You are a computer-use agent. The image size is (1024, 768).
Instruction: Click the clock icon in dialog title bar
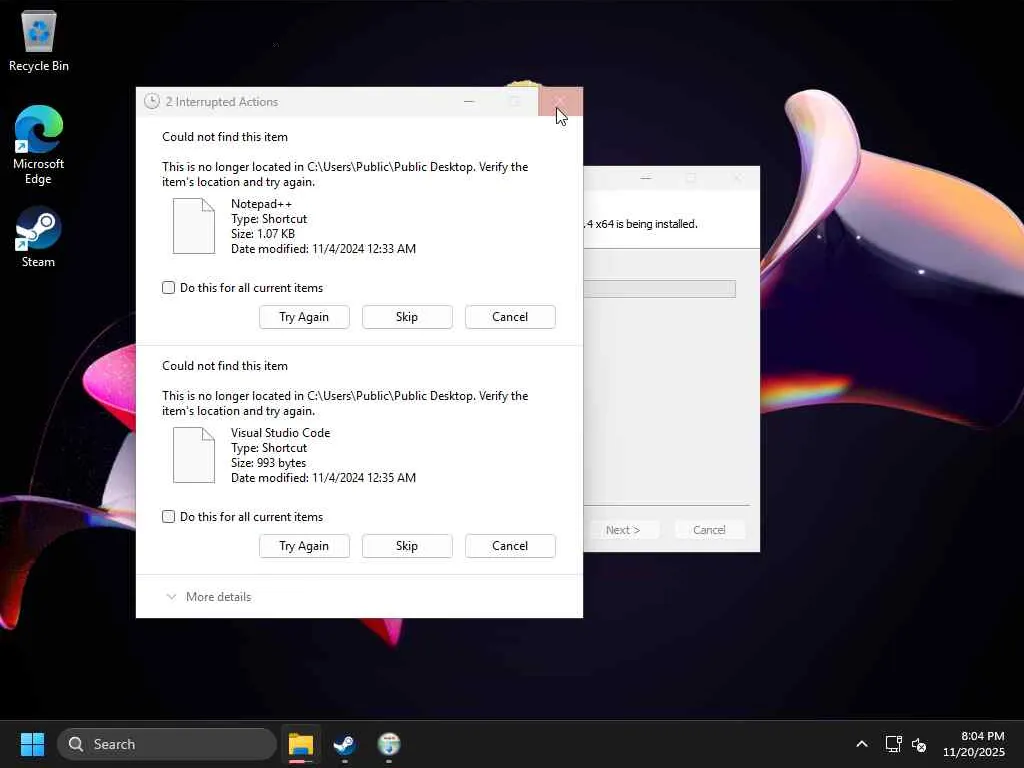point(152,101)
